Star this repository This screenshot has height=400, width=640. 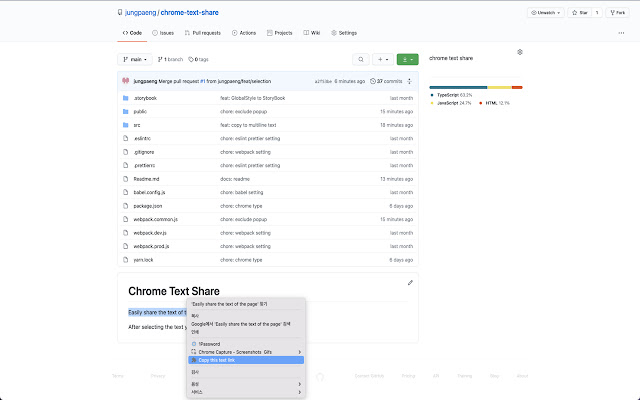[580, 13]
